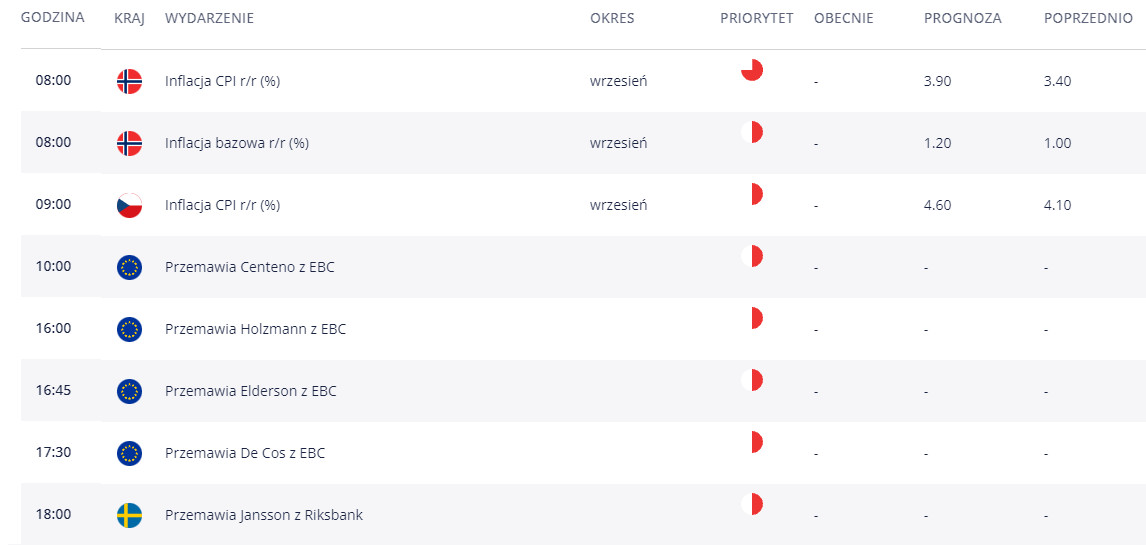The image size is (1146, 545).
Task: Click the Sweden flag icon
Action: coord(129,515)
